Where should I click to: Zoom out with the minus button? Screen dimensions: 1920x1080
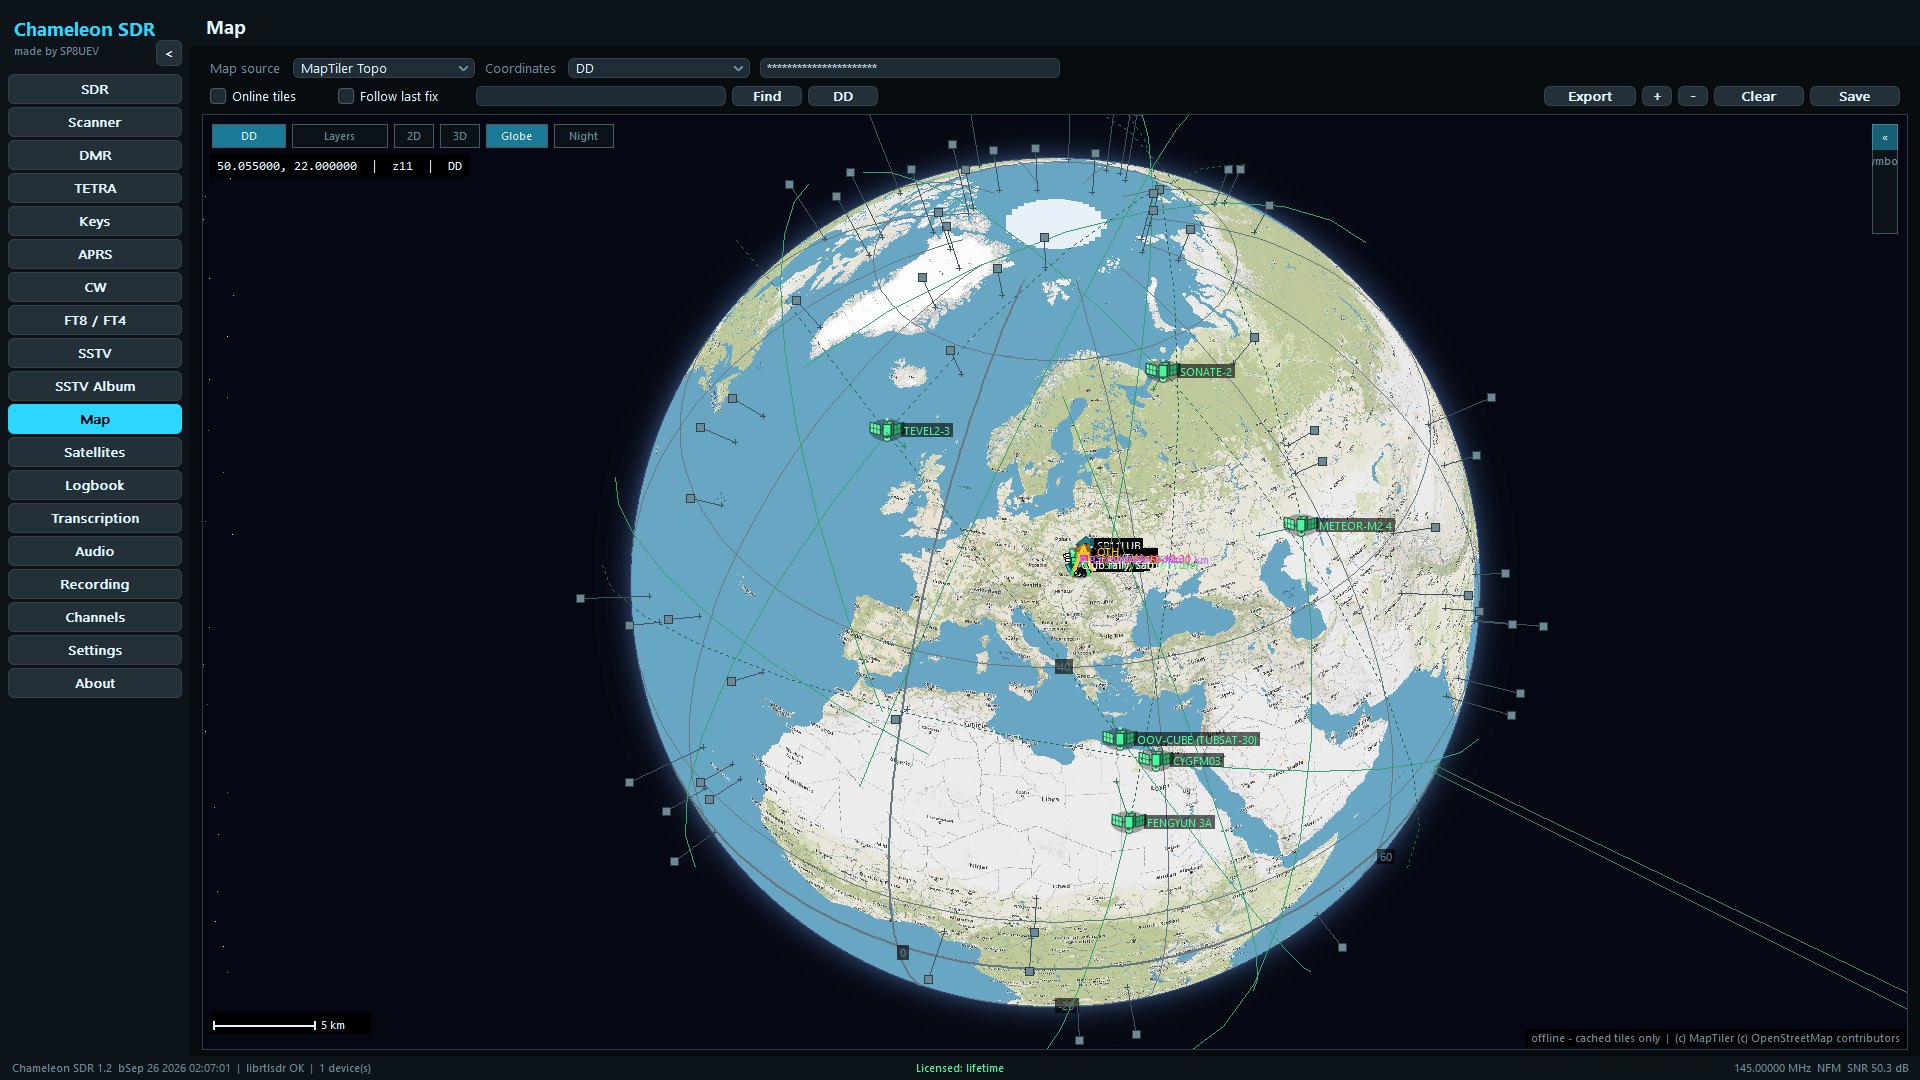(1692, 96)
